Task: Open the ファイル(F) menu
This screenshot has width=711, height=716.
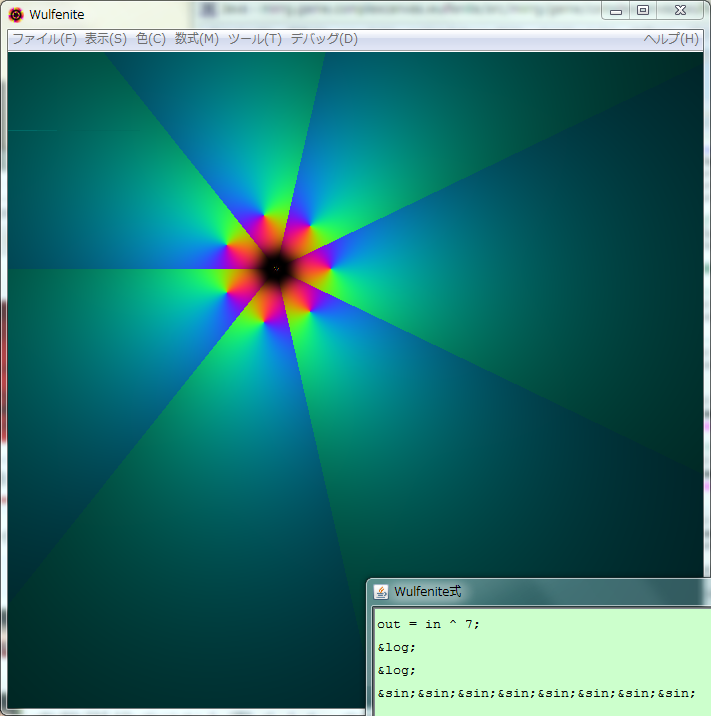Action: [x=43, y=39]
